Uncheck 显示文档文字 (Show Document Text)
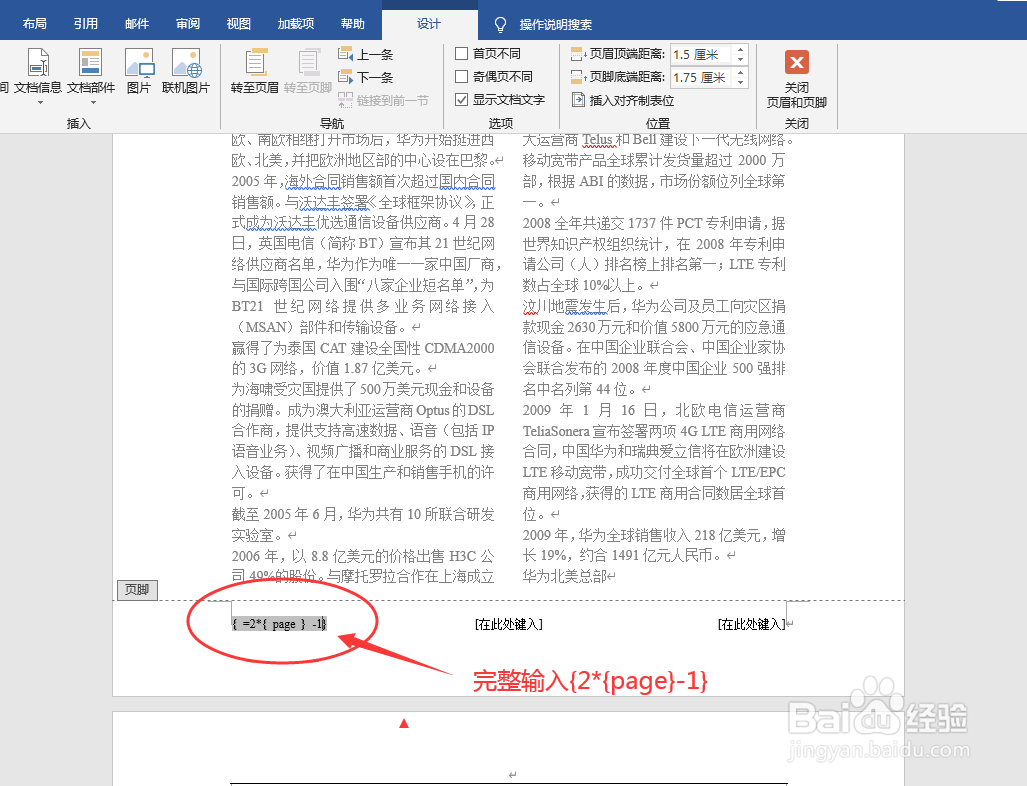1027x786 pixels. tap(462, 100)
